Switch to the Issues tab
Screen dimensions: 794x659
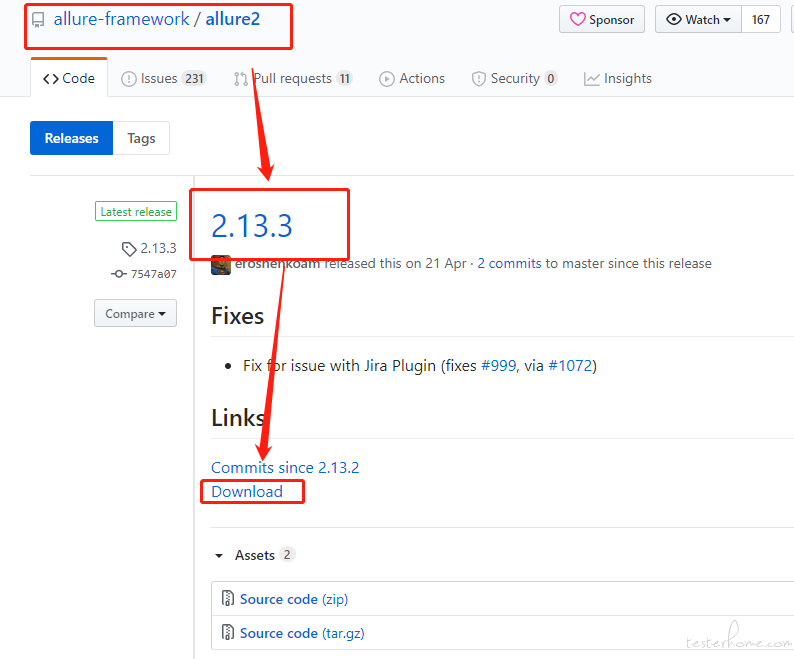point(163,79)
